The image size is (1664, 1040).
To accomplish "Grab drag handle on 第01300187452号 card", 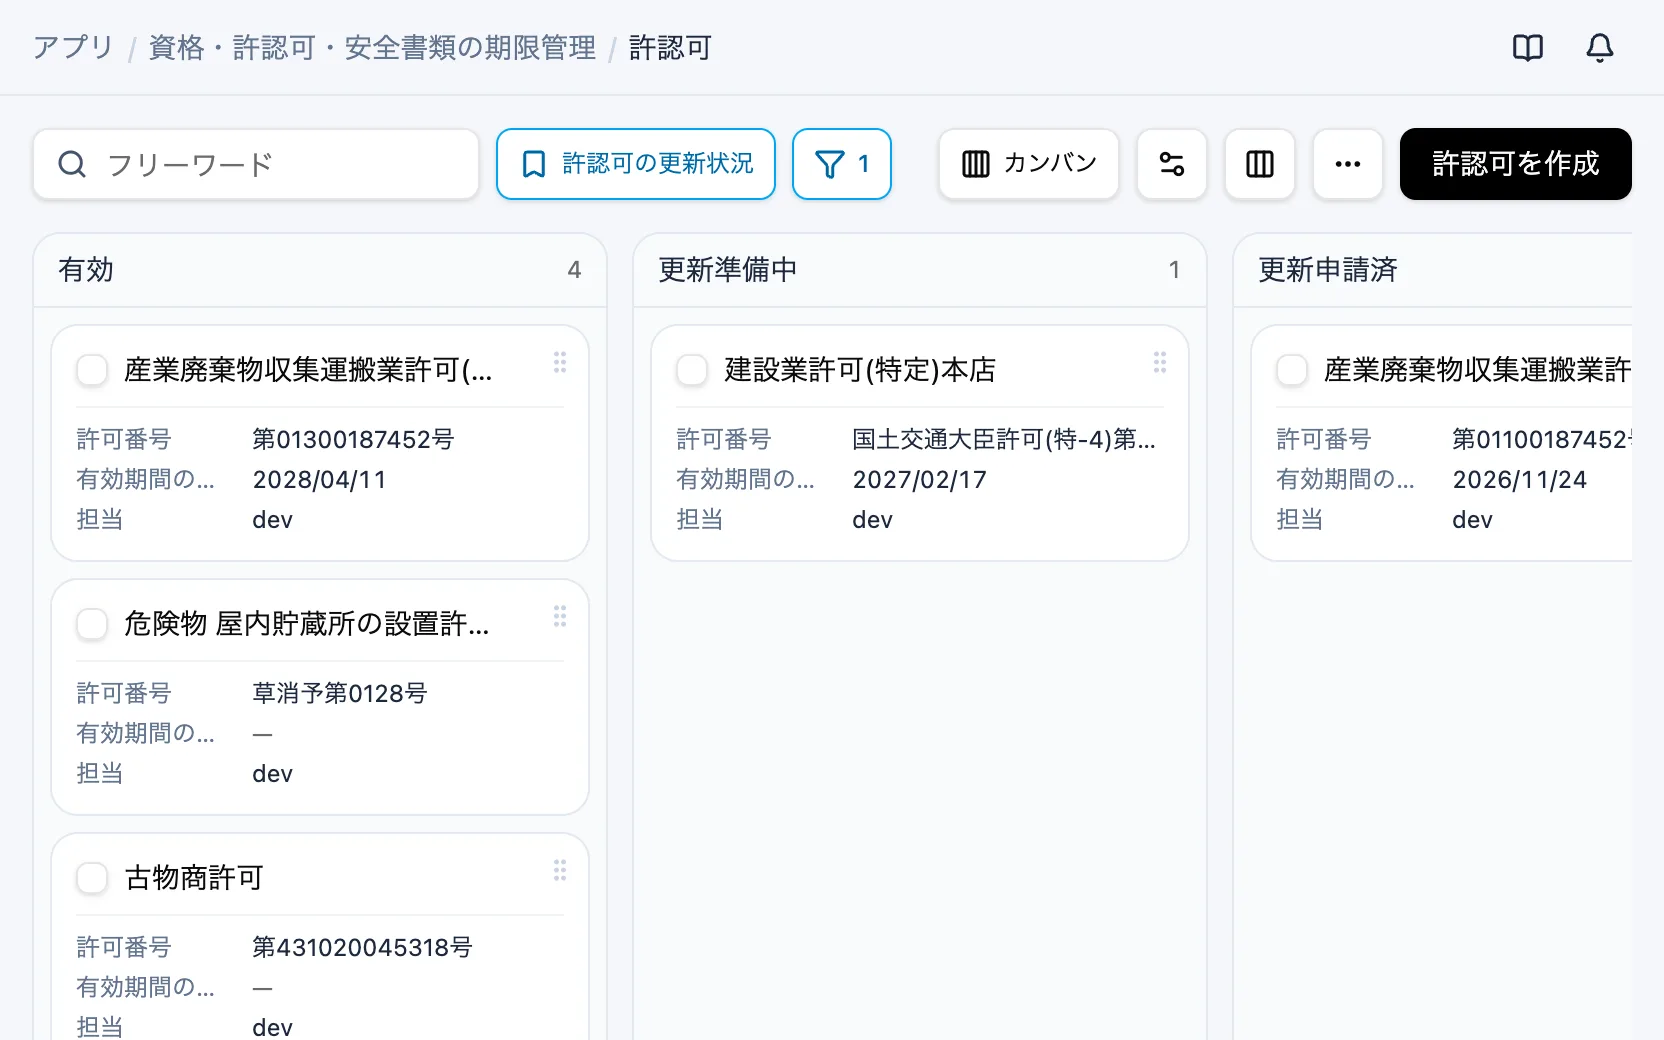I will click(x=560, y=362).
